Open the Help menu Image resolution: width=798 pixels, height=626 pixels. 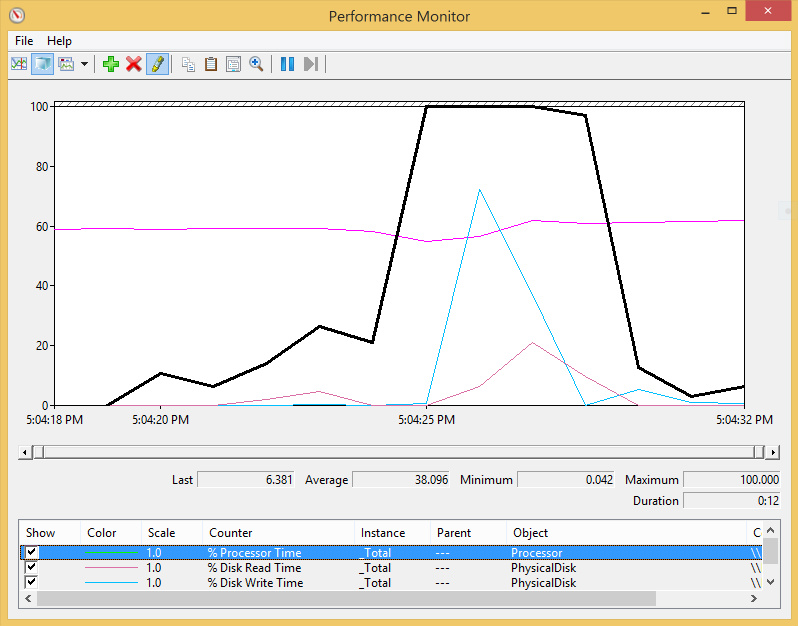(59, 41)
